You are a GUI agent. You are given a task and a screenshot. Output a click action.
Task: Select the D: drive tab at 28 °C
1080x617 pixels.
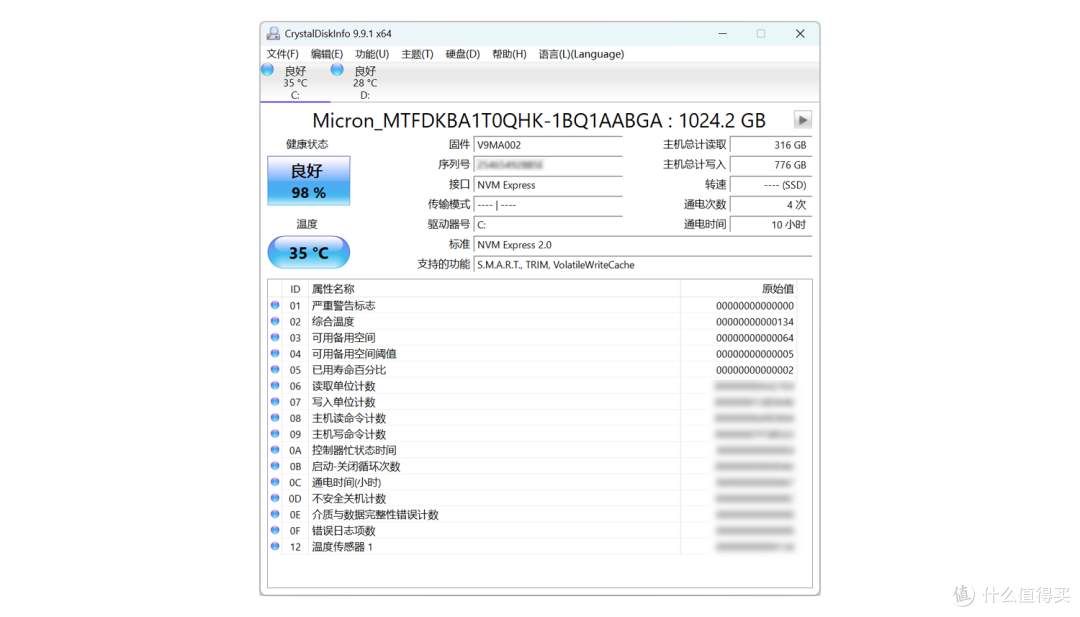[x=364, y=83]
